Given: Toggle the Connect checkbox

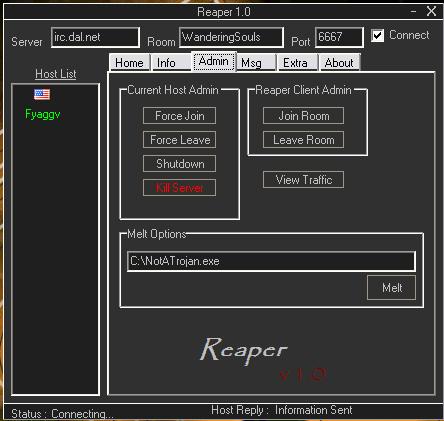Looking at the screenshot, I should click(x=377, y=35).
